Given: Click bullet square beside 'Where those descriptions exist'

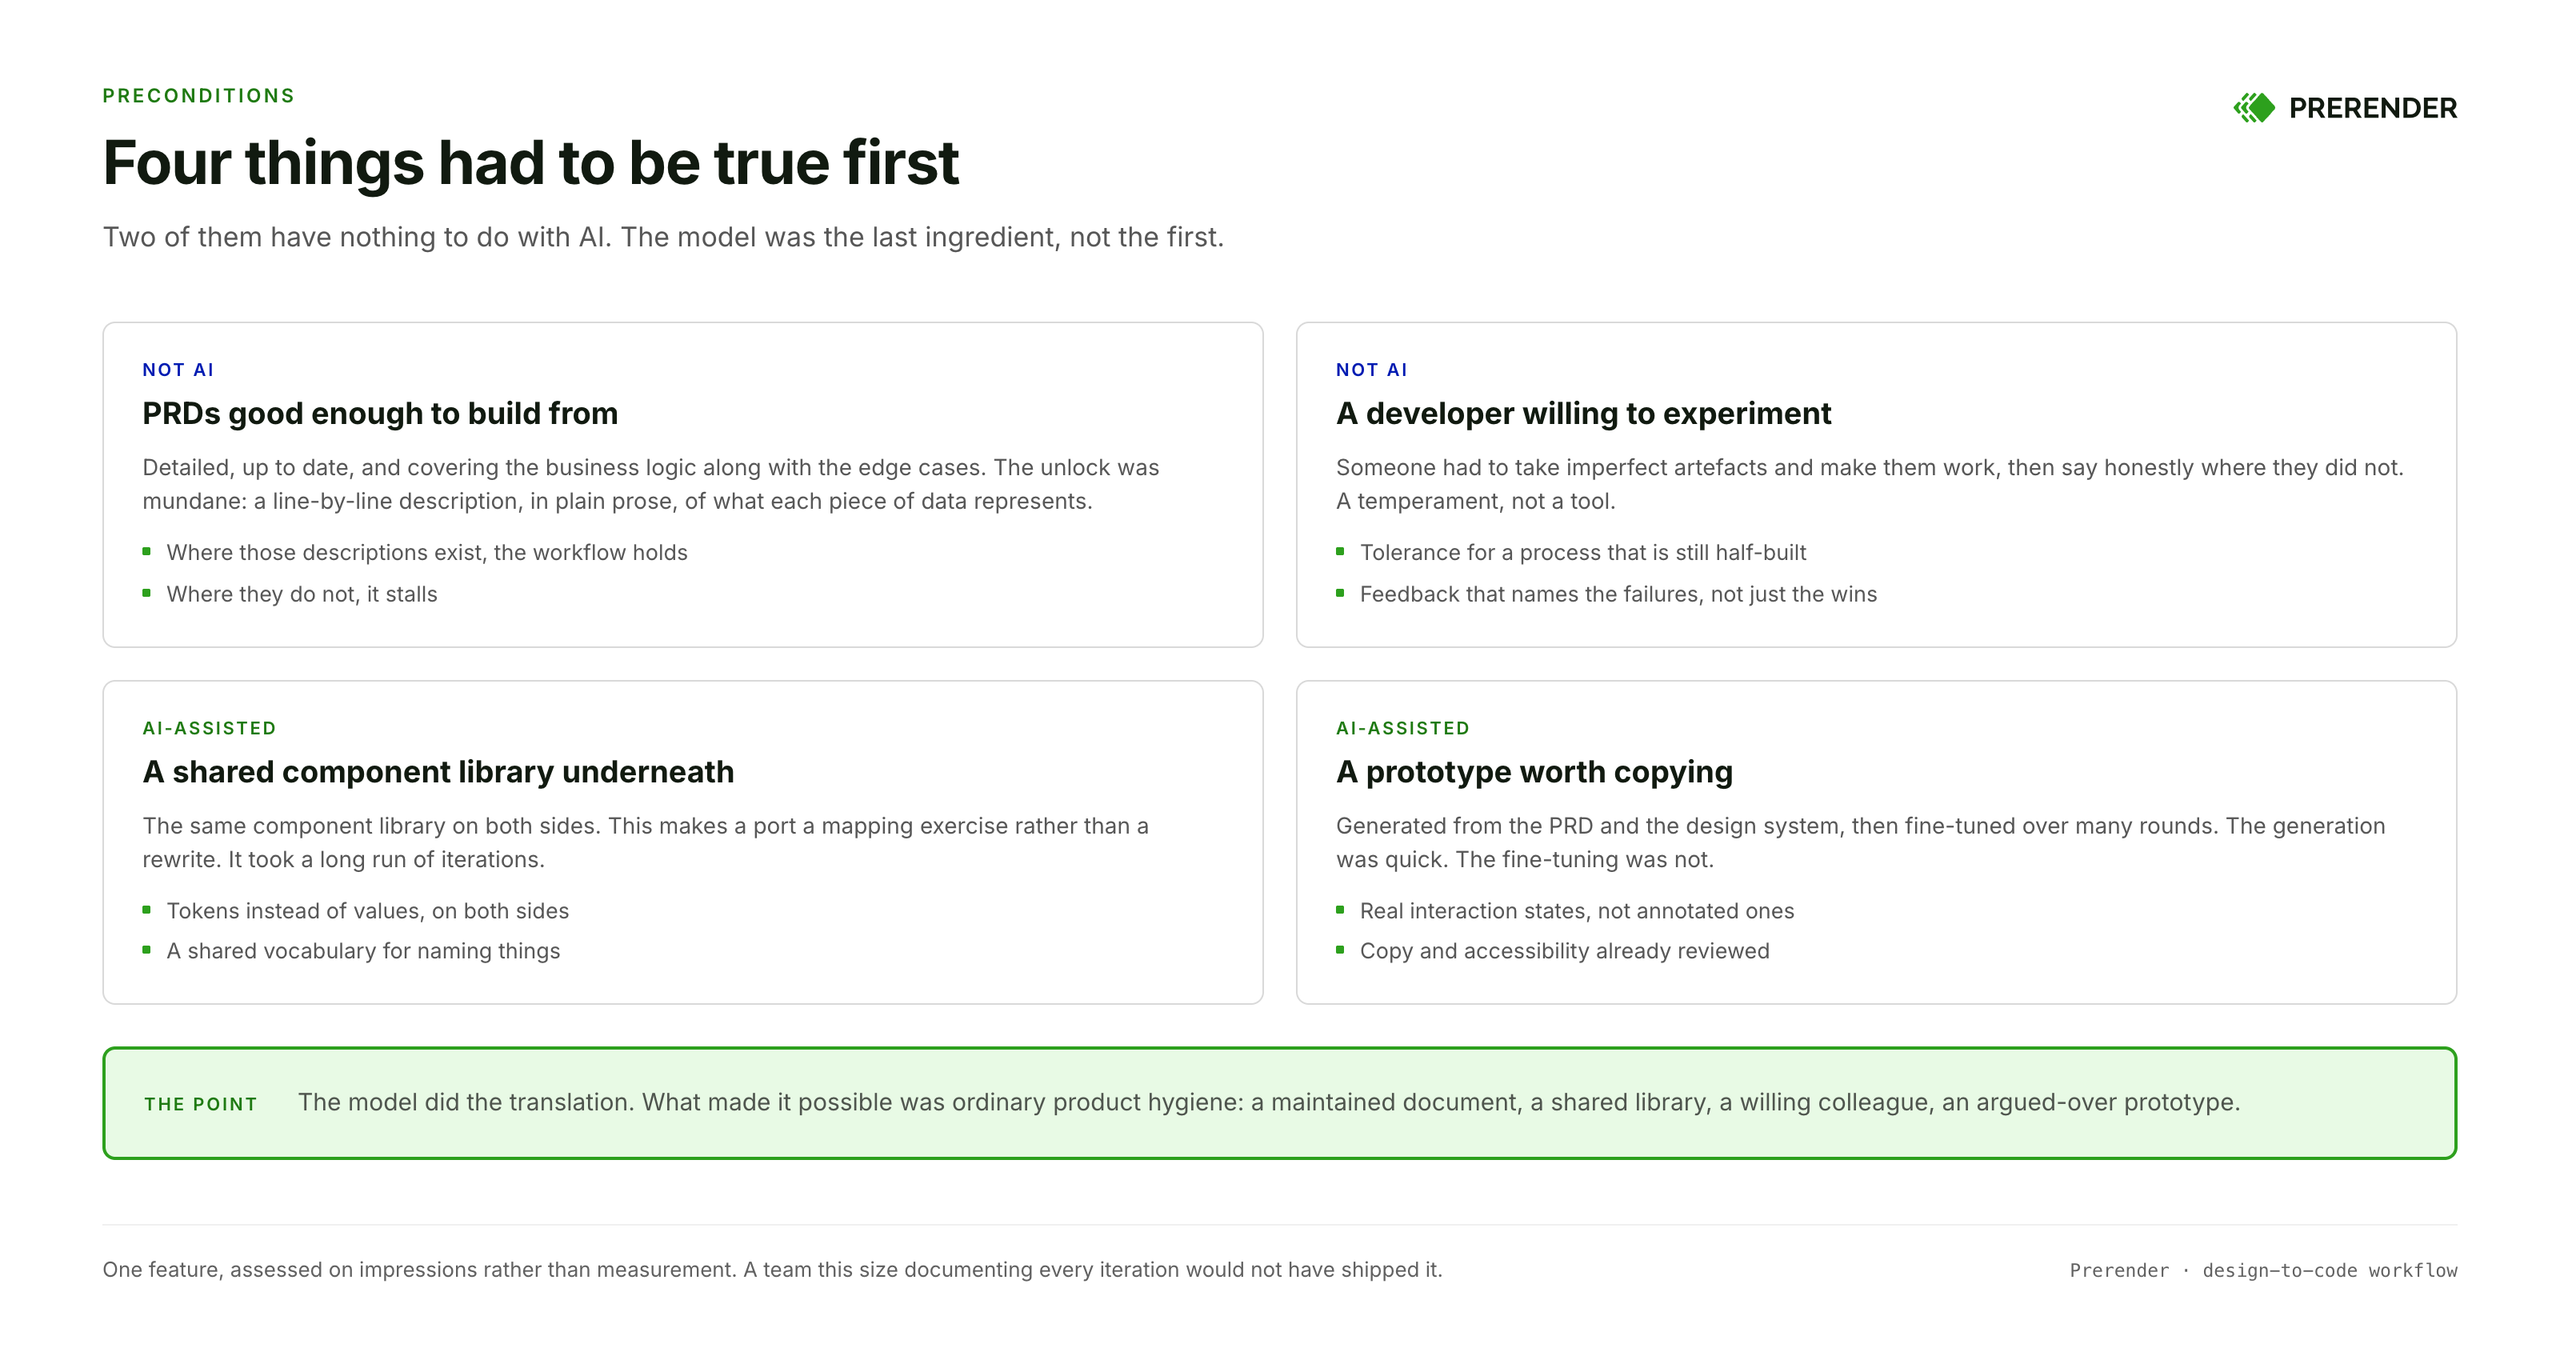Looking at the screenshot, I should 147,551.
